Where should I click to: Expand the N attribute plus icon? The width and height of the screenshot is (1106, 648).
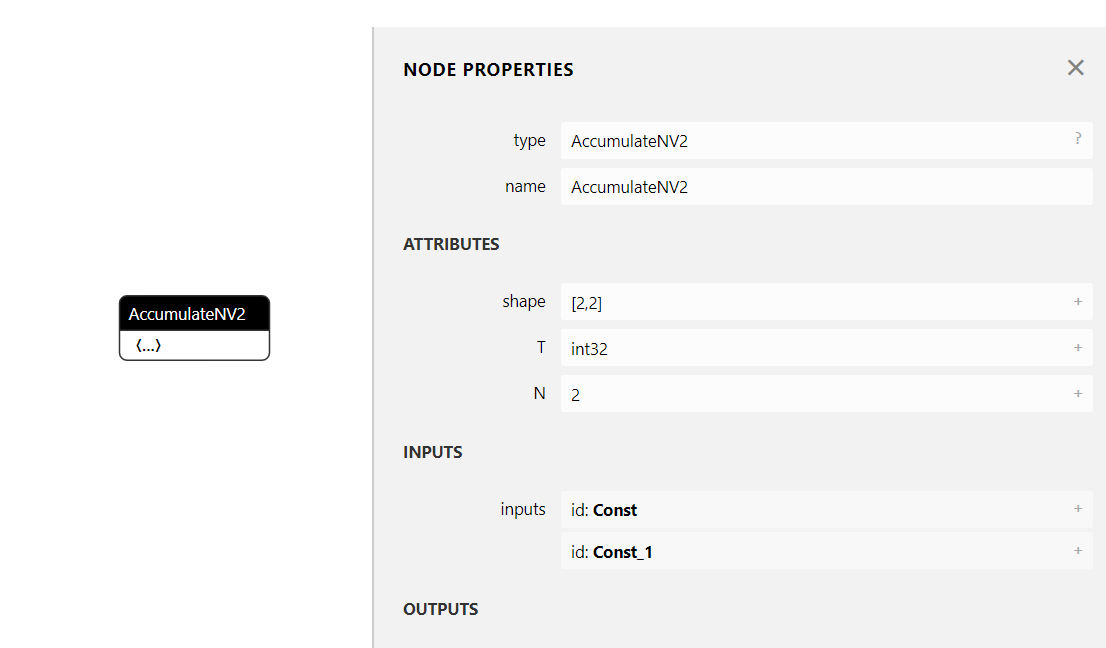coord(1078,393)
